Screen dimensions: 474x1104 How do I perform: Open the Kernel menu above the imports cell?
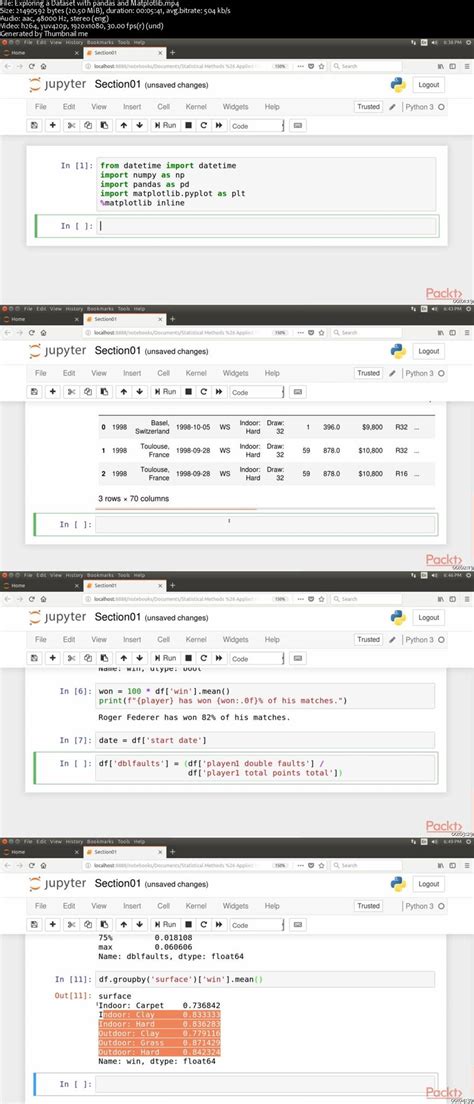click(196, 107)
